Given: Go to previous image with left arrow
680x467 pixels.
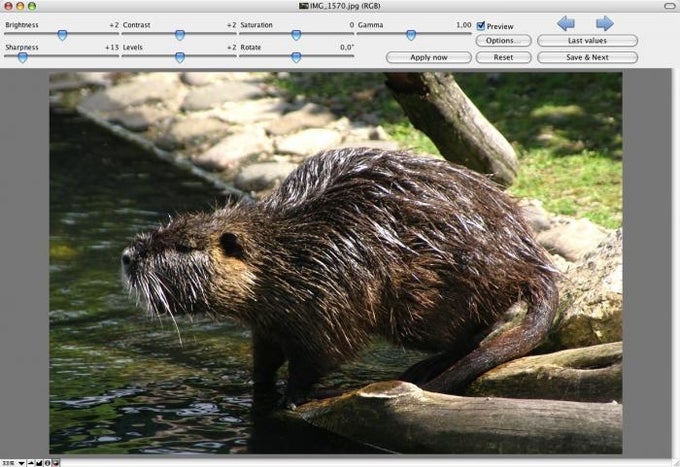Looking at the screenshot, I should (x=566, y=23).
